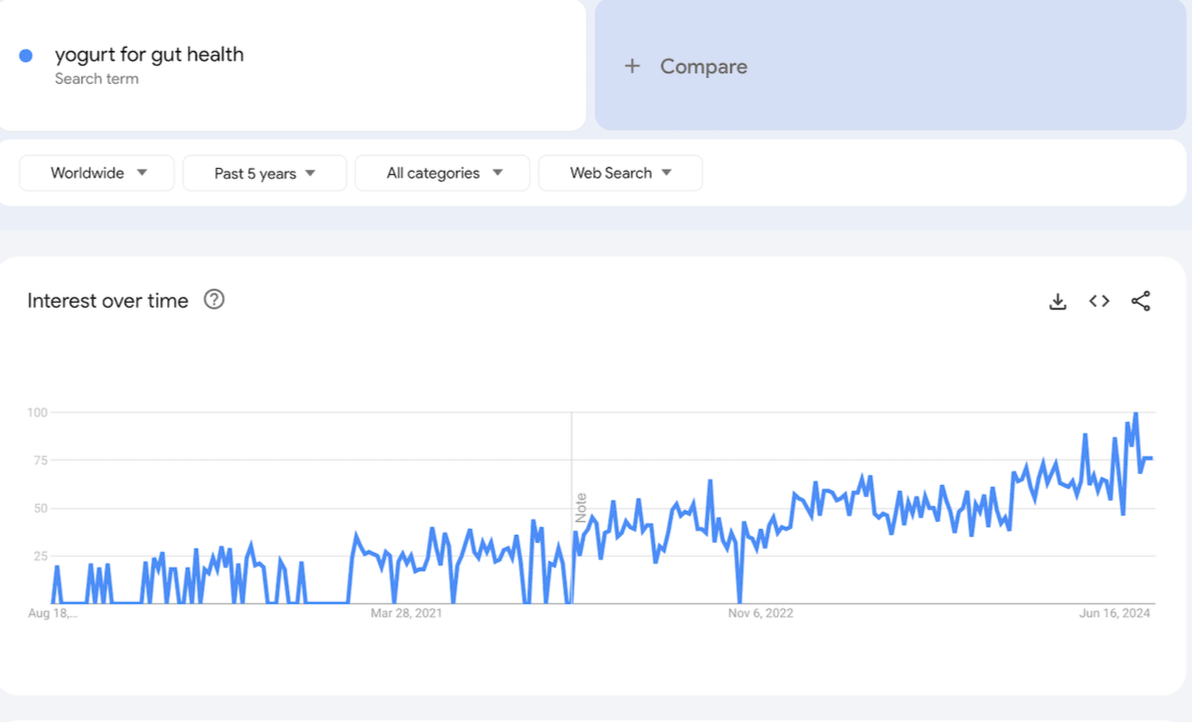This screenshot has height=722, width=1192.
Task: Open the Worldwide region dropdown
Action: click(x=97, y=173)
